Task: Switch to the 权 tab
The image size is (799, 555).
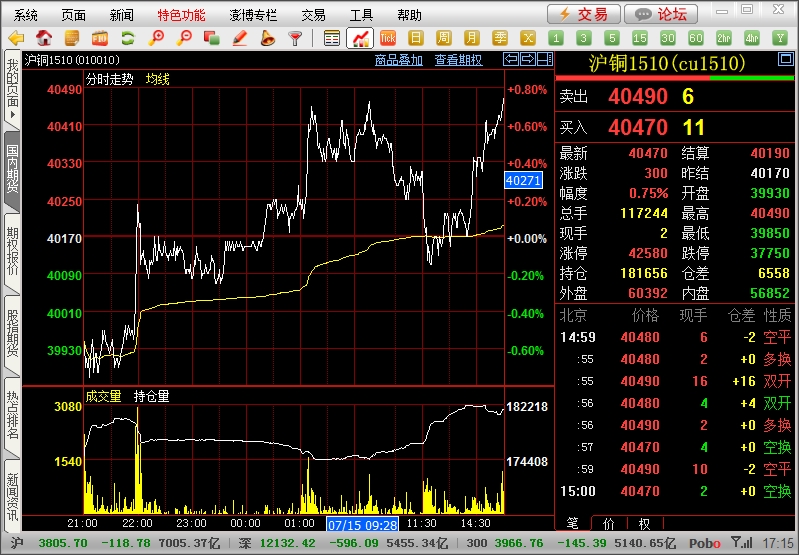Action: (645, 523)
